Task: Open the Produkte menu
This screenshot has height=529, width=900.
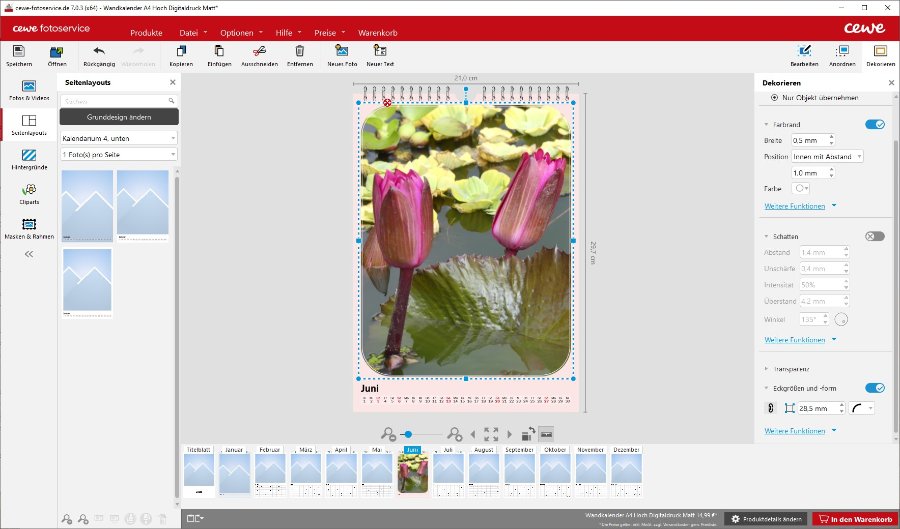Action: (146, 33)
